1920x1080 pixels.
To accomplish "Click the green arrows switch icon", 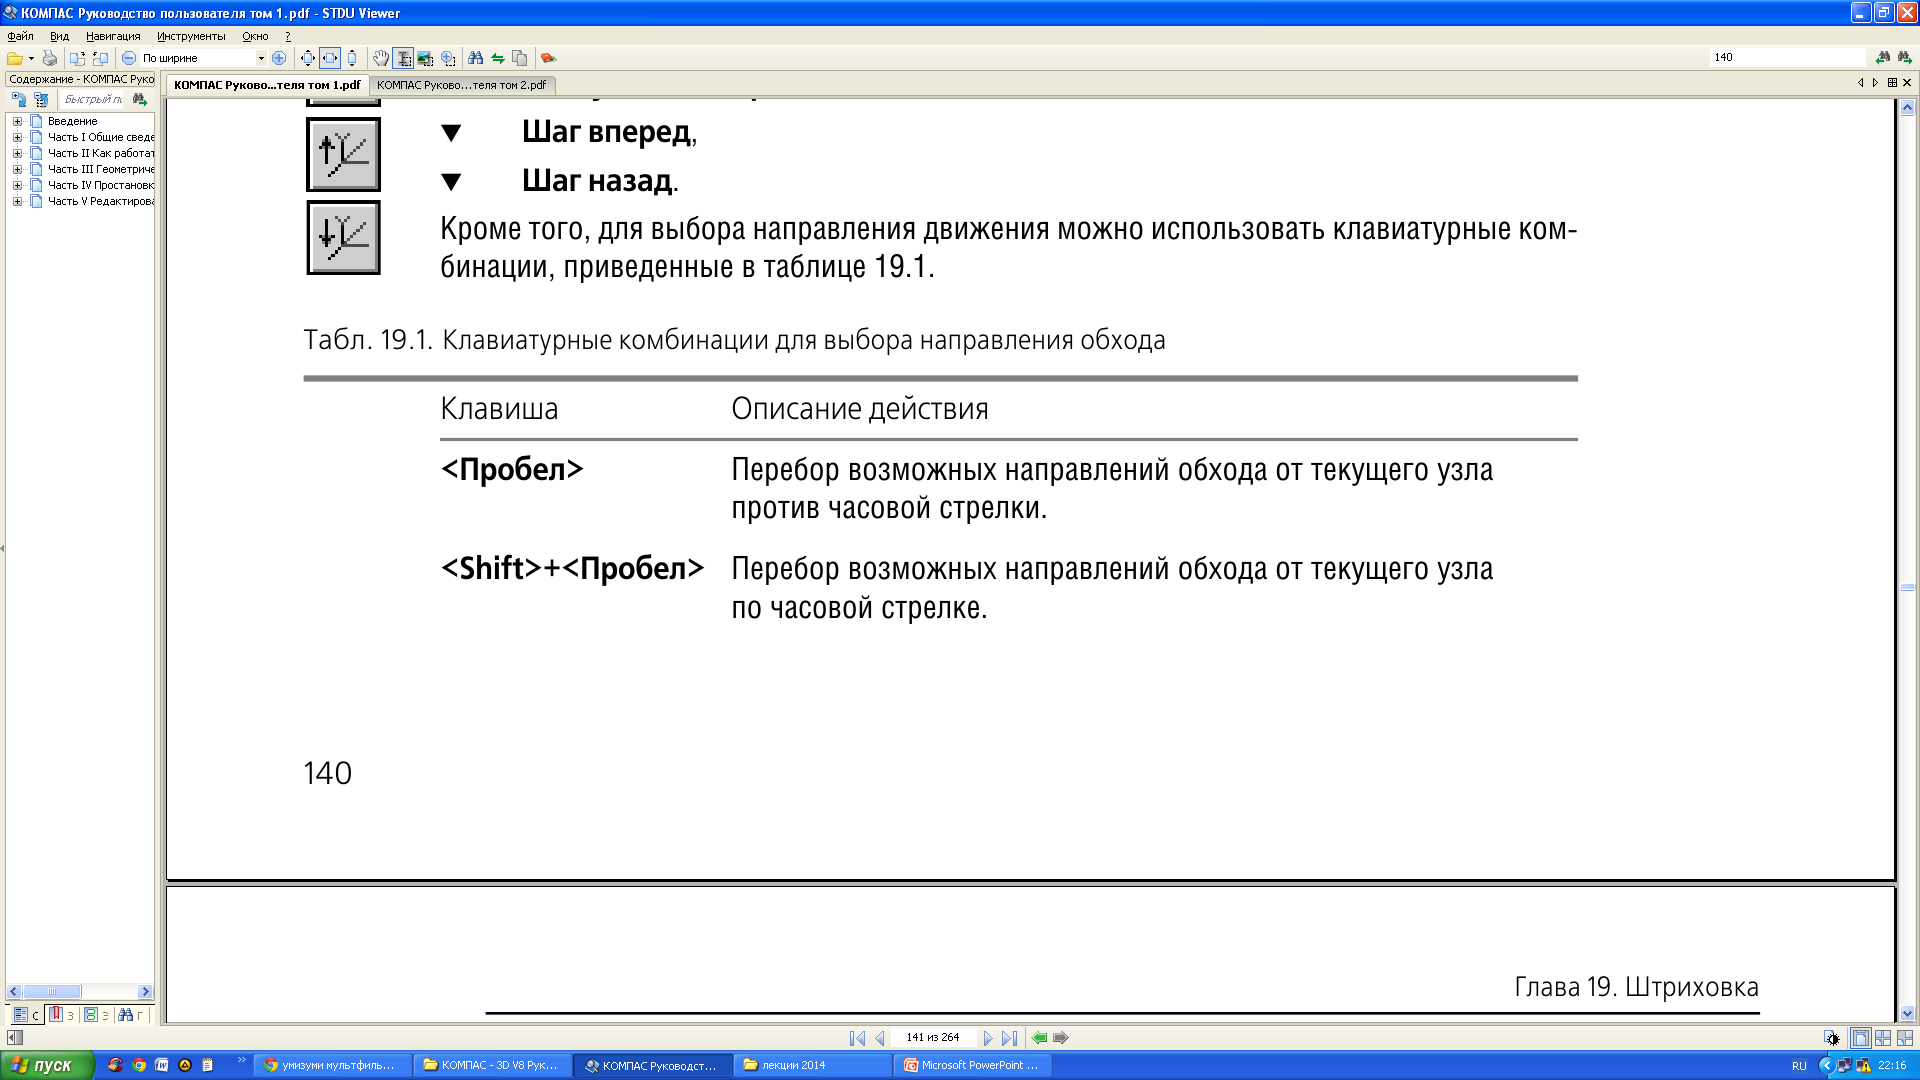I will (x=498, y=58).
